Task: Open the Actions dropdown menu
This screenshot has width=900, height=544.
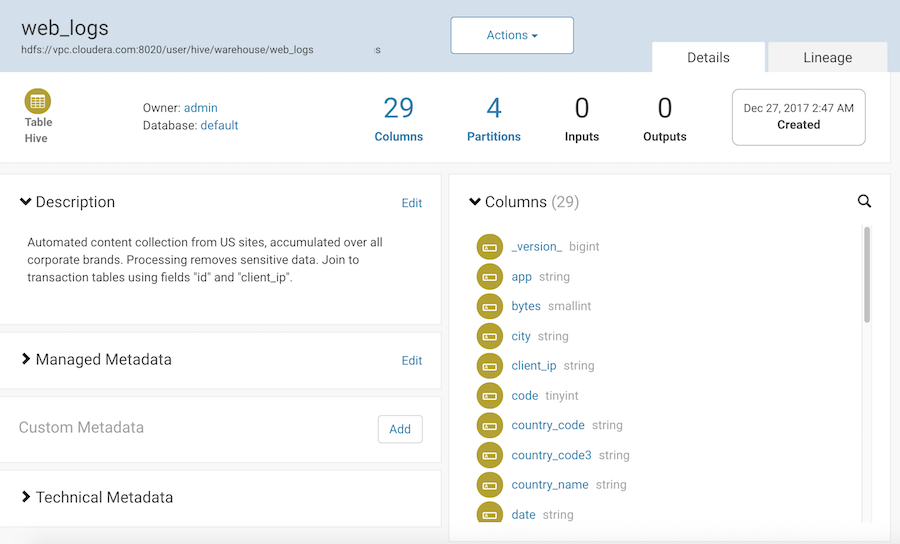Action: click(512, 35)
